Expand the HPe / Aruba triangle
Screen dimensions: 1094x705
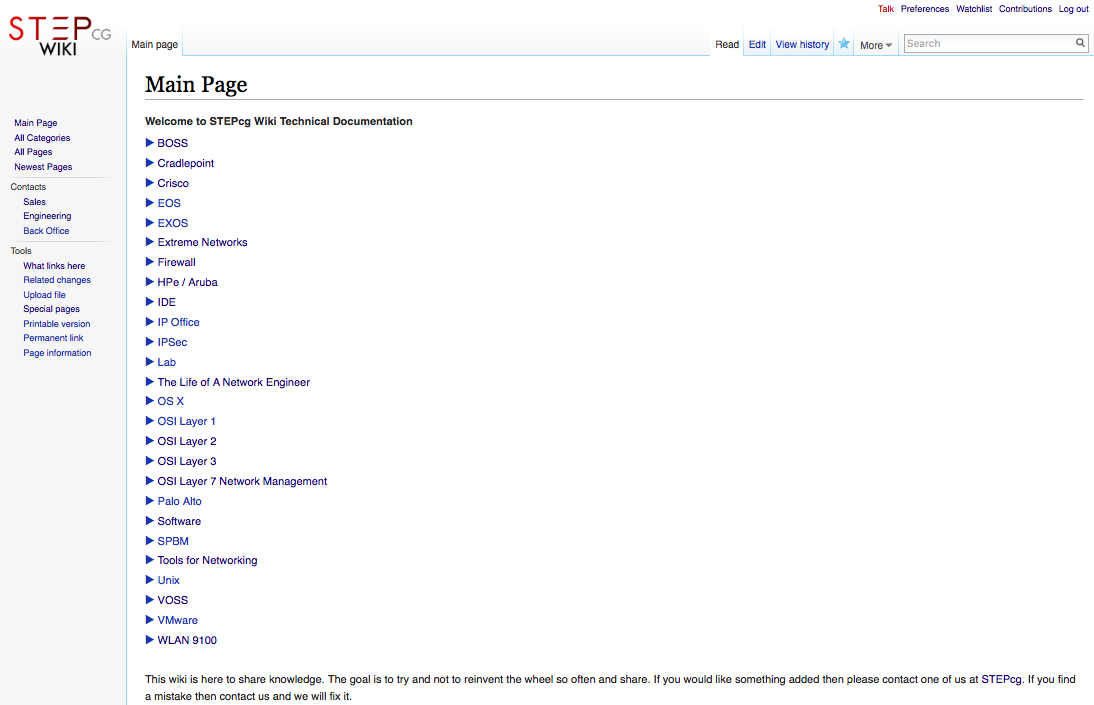coord(149,282)
